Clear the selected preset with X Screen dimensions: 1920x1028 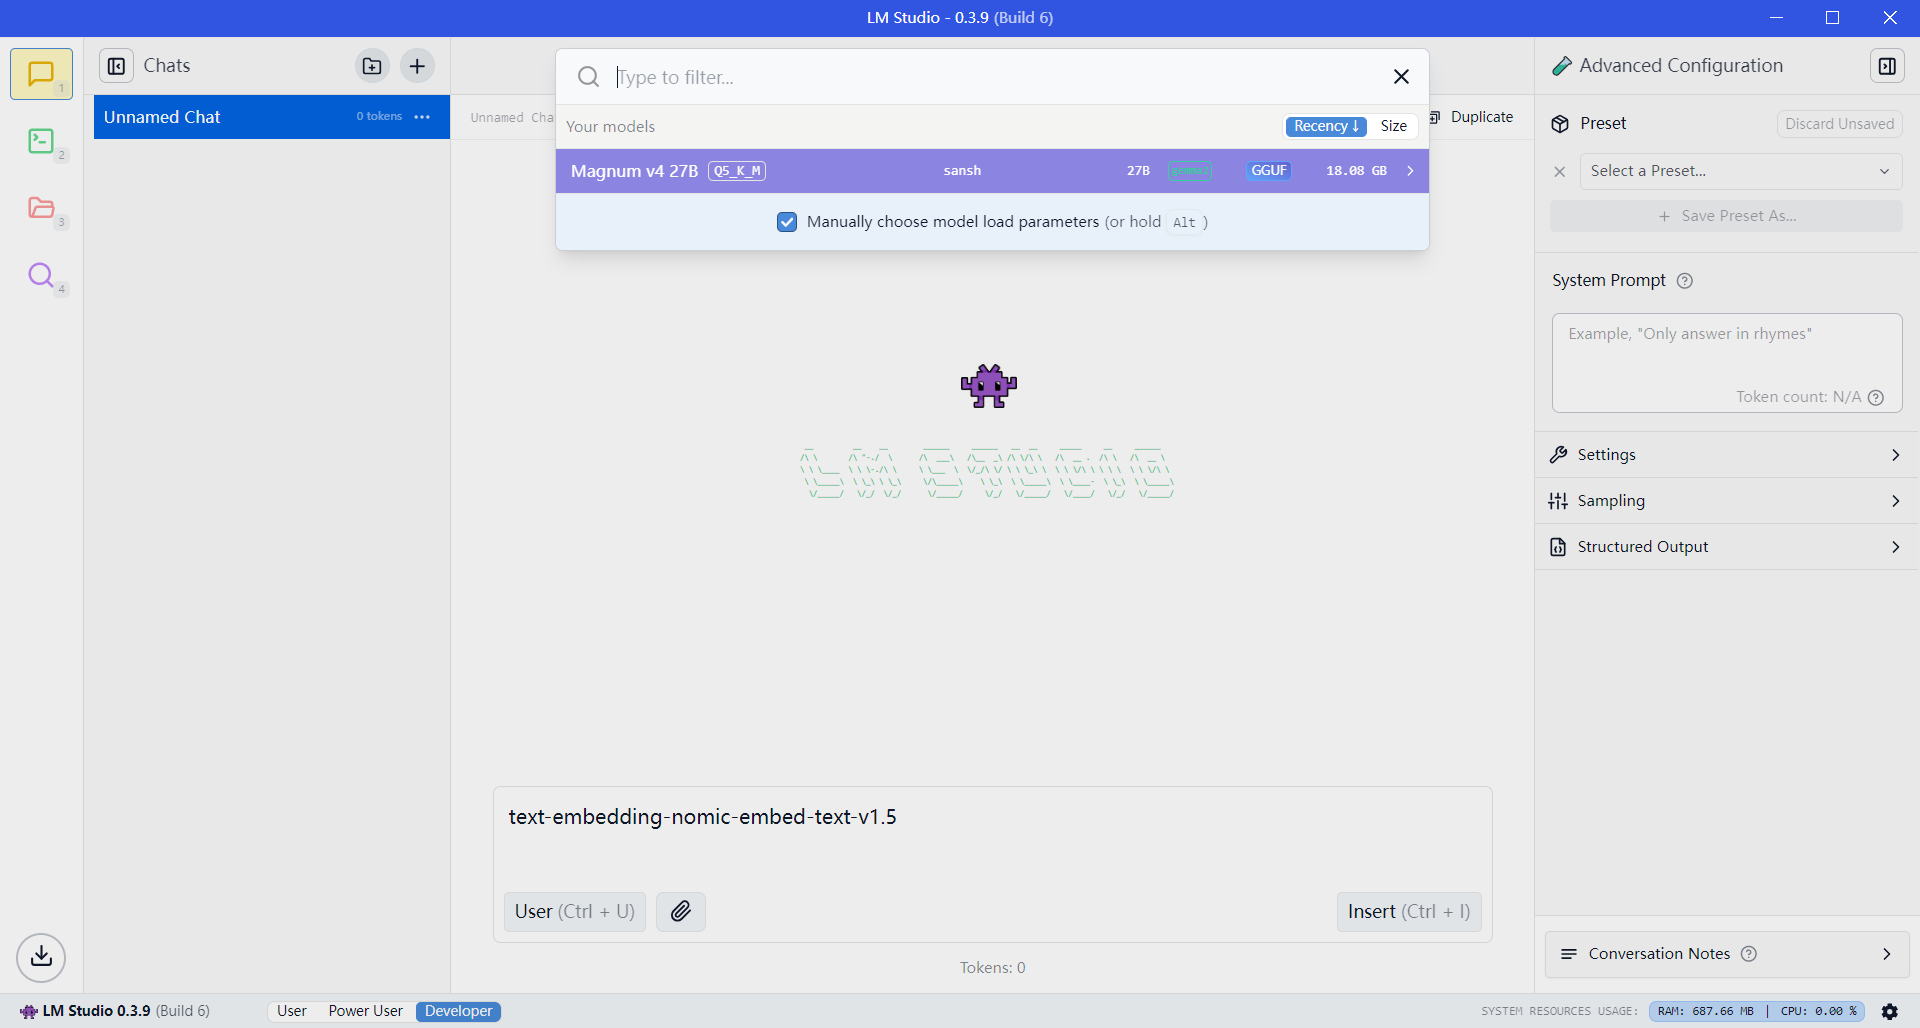tap(1560, 172)
